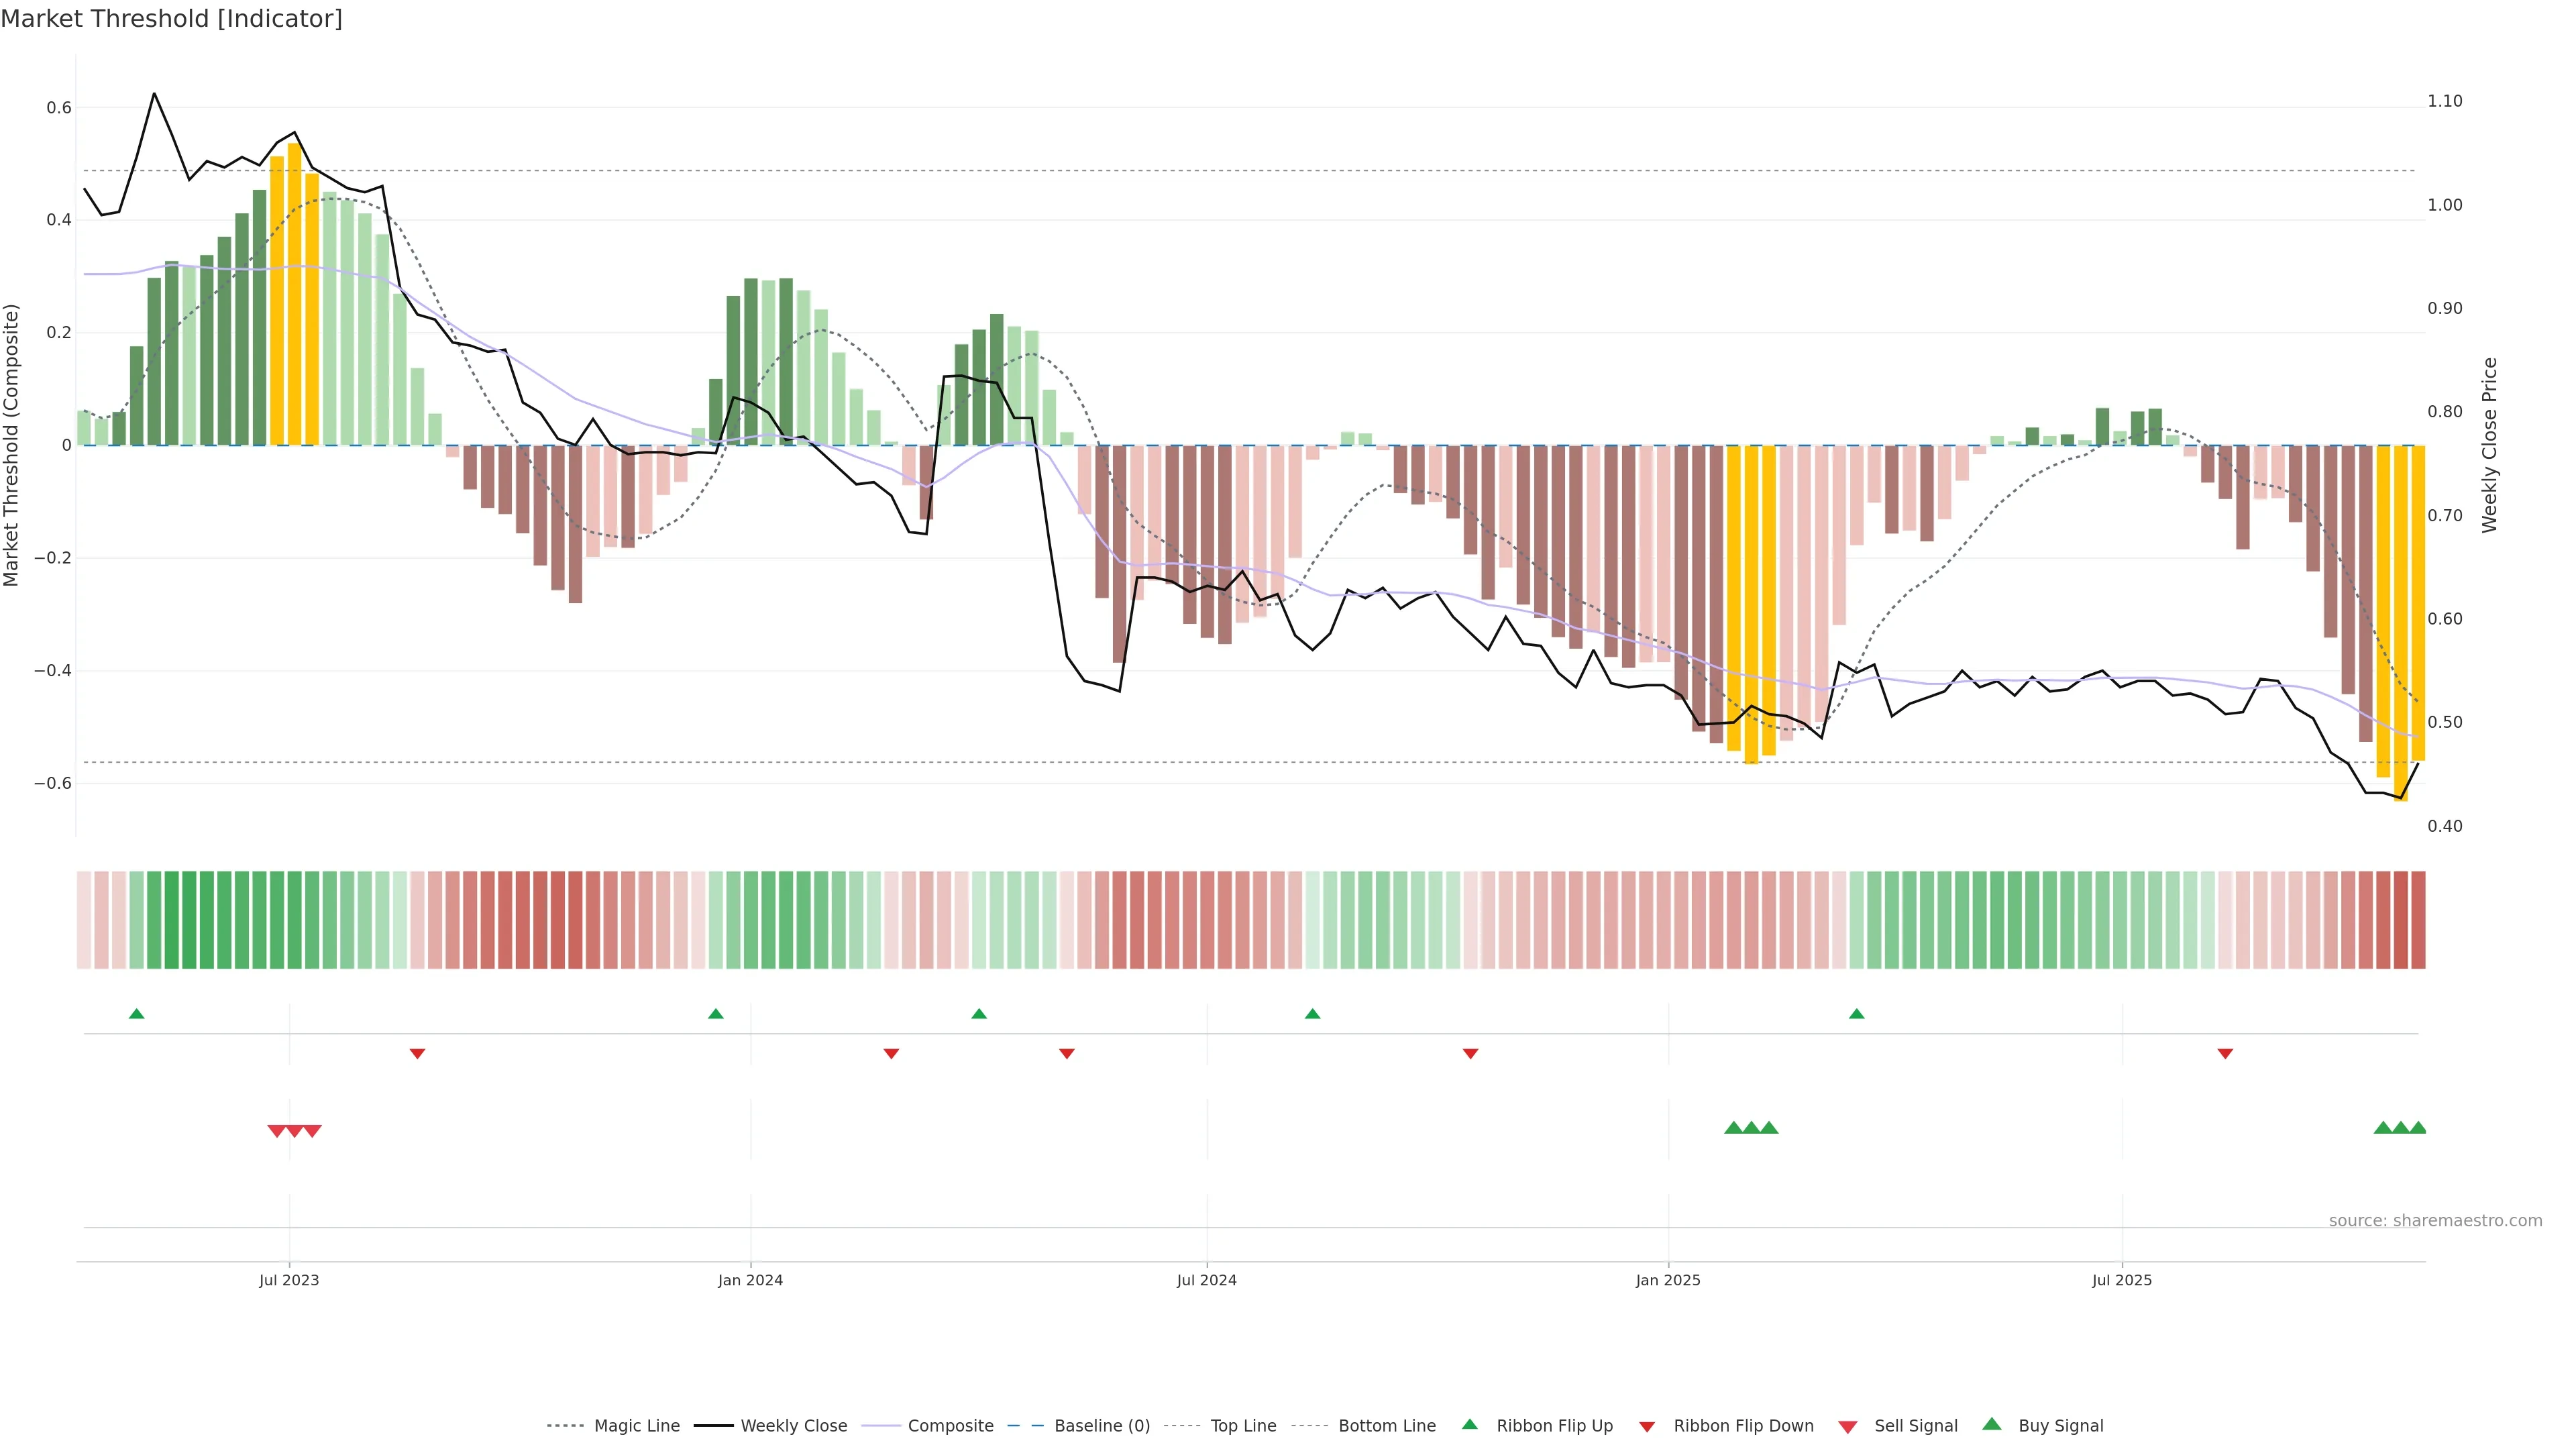Toggle the Composite series in legend
Screen dimensions: 2576x1449
tap(950, 1426)
